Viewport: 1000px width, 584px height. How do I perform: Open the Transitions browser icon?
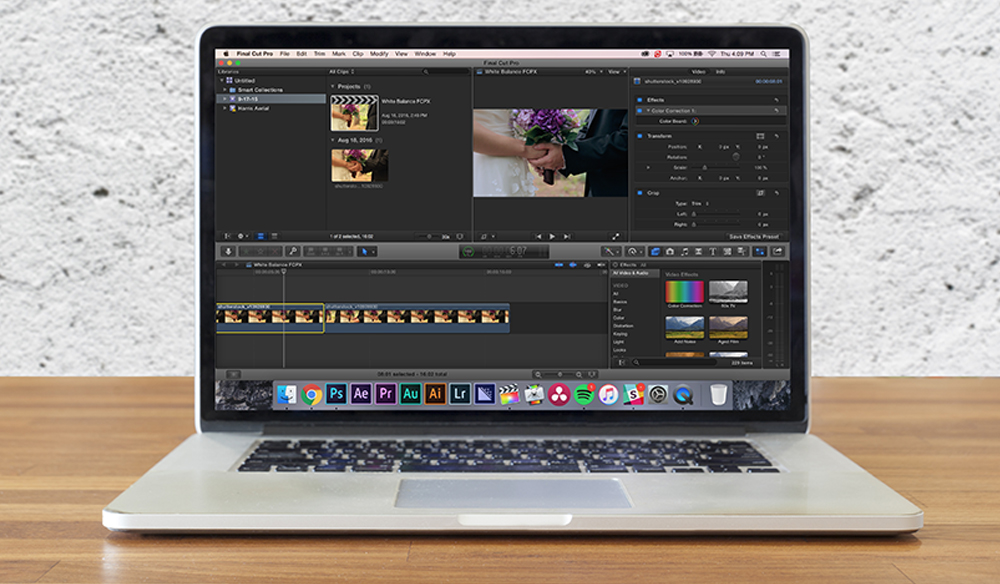(698, 251)
